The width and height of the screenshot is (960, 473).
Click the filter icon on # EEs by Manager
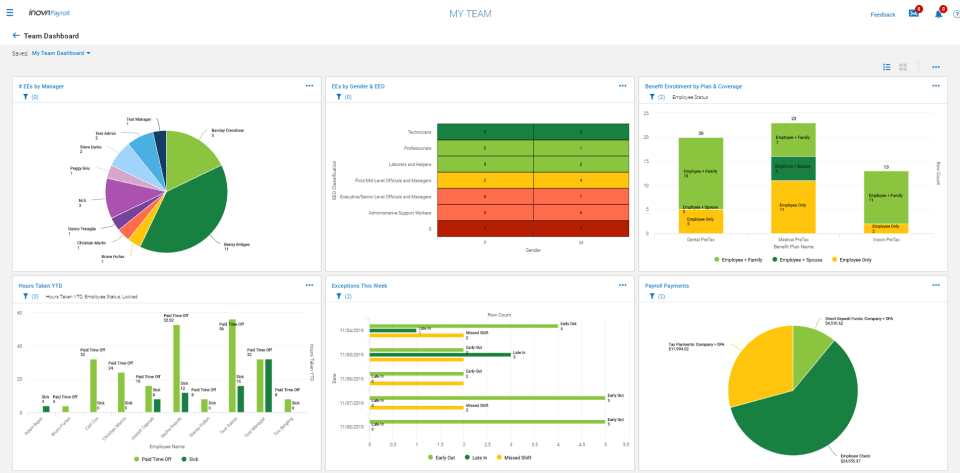pyautogui.click(x=25, y=98)
